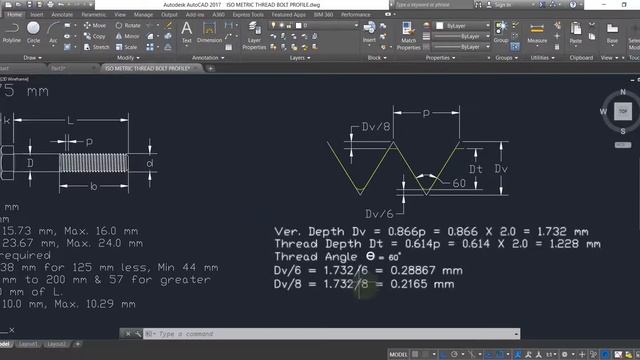Expand the Annotation panel
Image resolution: width=640 pixels, height=360 pixels.
pyautogui.click(x=208, y=58)
